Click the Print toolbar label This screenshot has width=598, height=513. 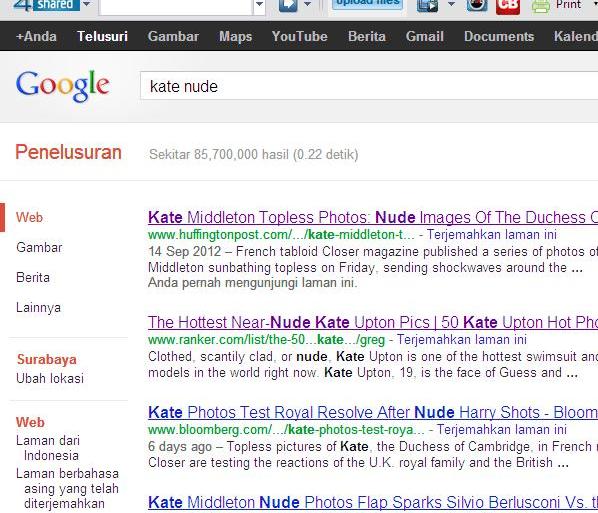(569, 5)
